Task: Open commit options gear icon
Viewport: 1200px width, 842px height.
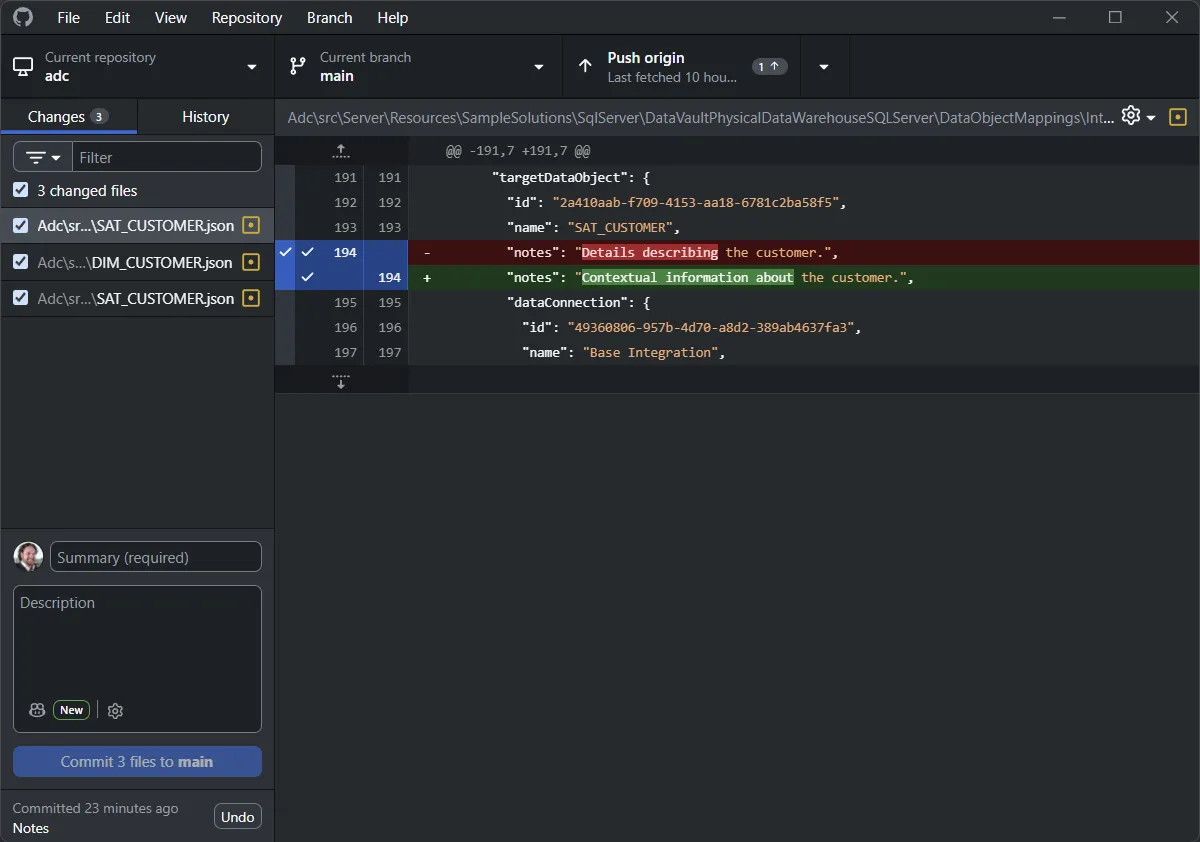Action: tap(115, 710)
